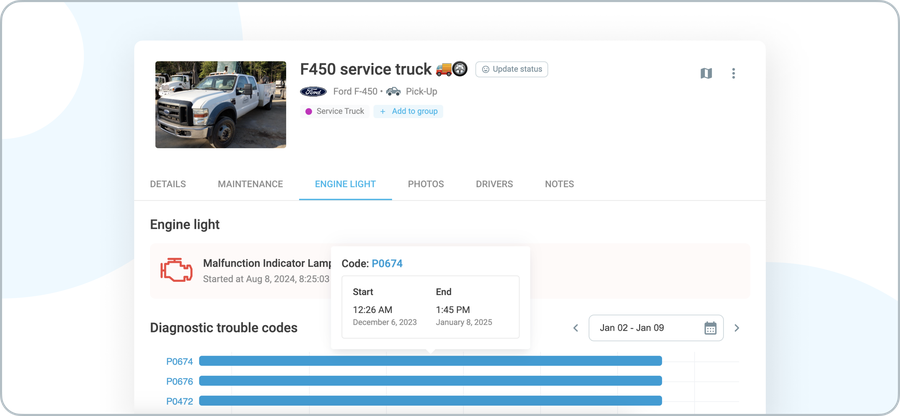Click the Pick-Up vehicle type icon
The height and width of the screenshot is (416, 900).
(393, 92)
